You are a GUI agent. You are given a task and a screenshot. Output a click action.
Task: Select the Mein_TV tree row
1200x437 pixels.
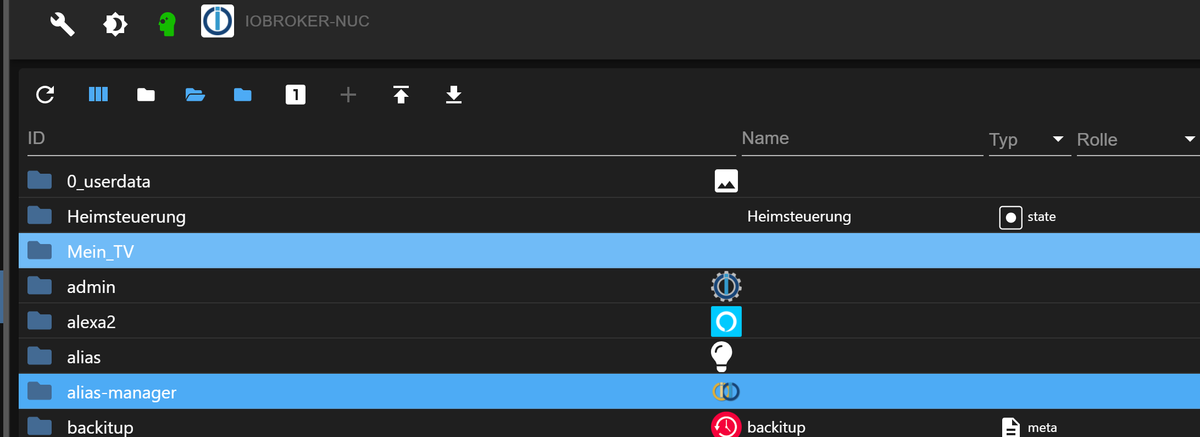(x=100, y=252)
